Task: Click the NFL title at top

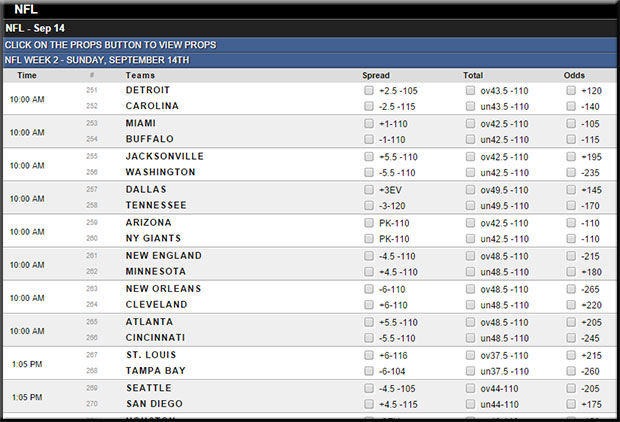Action: 26,9
